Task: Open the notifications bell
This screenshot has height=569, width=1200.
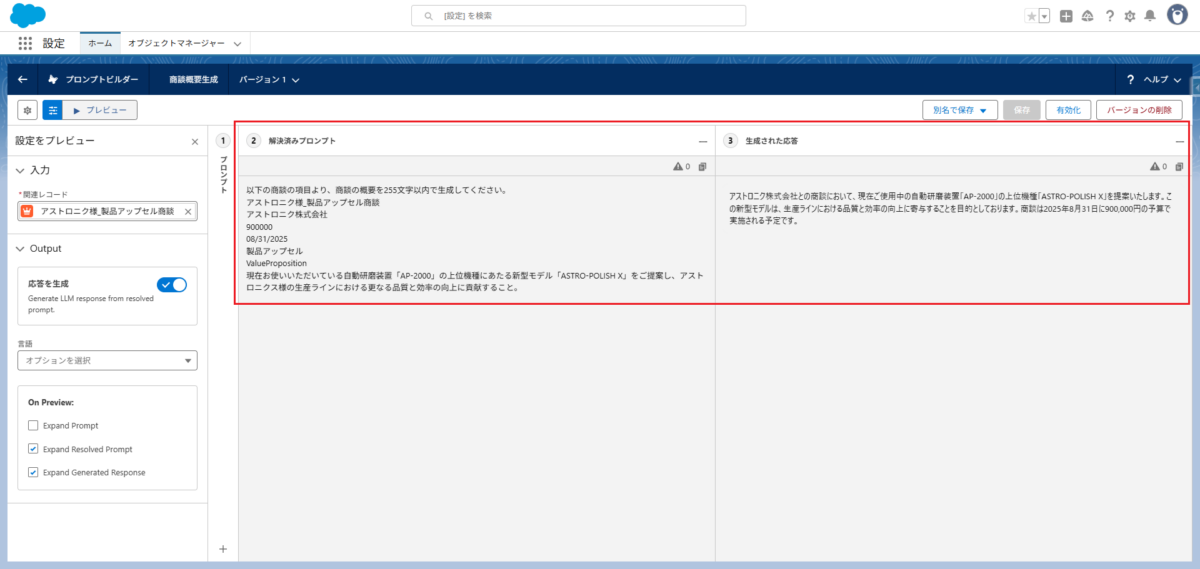Action: [x=1150, y=16]
